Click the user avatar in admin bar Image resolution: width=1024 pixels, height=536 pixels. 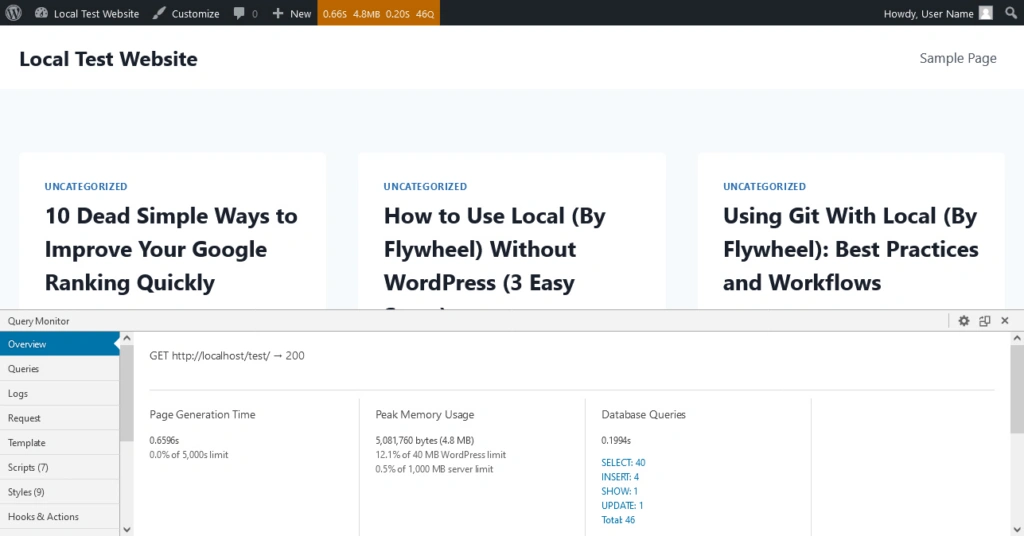pos(986,13)
